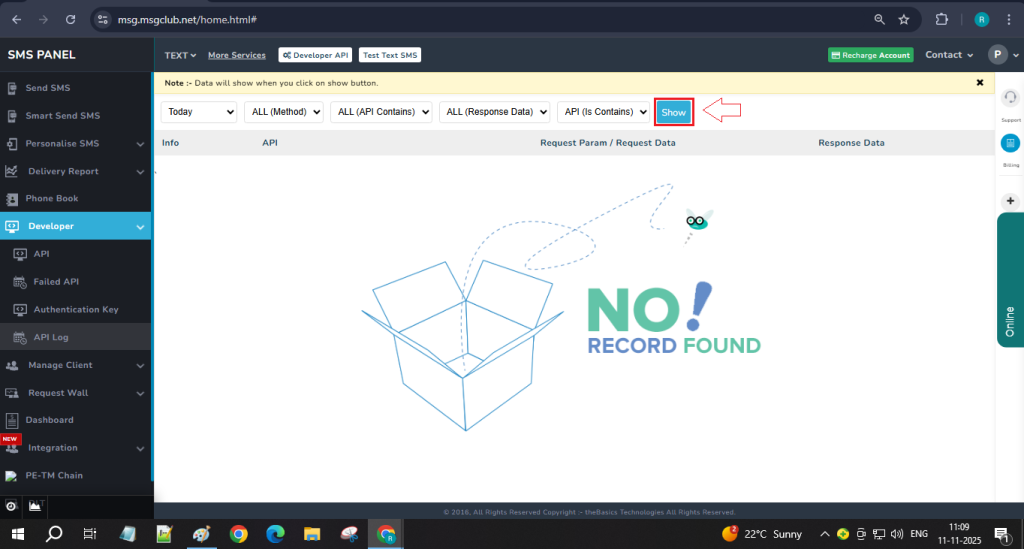Reload the page using the refresh icon
1024x549 pixels.
[x=69, y=19]
